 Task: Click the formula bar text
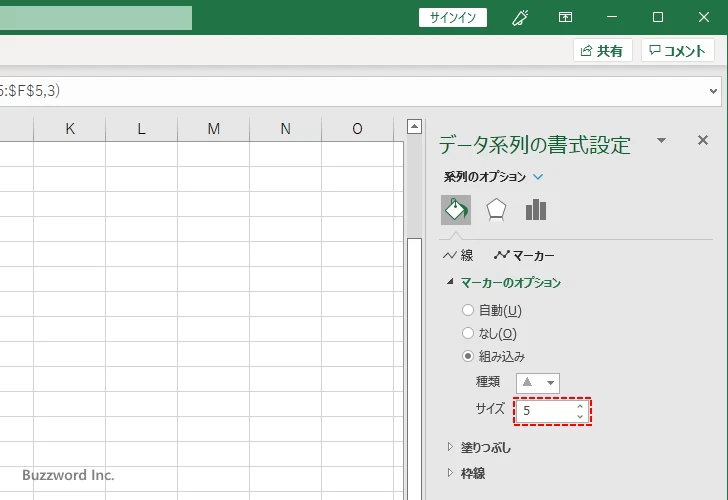30,91
